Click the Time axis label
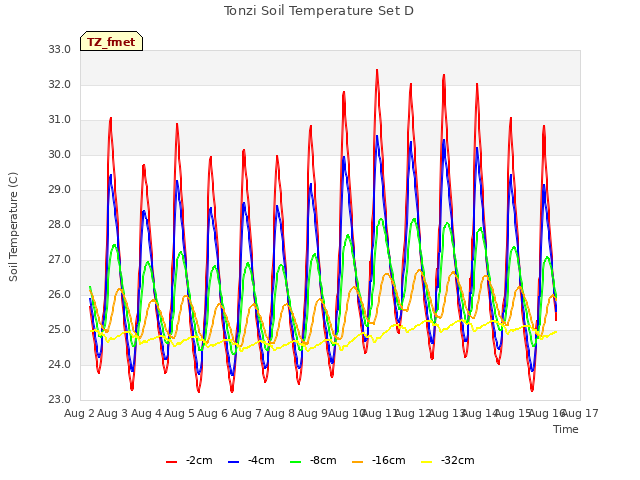The width and height of the screenshot is (640, 480). (x=566, y=429)
